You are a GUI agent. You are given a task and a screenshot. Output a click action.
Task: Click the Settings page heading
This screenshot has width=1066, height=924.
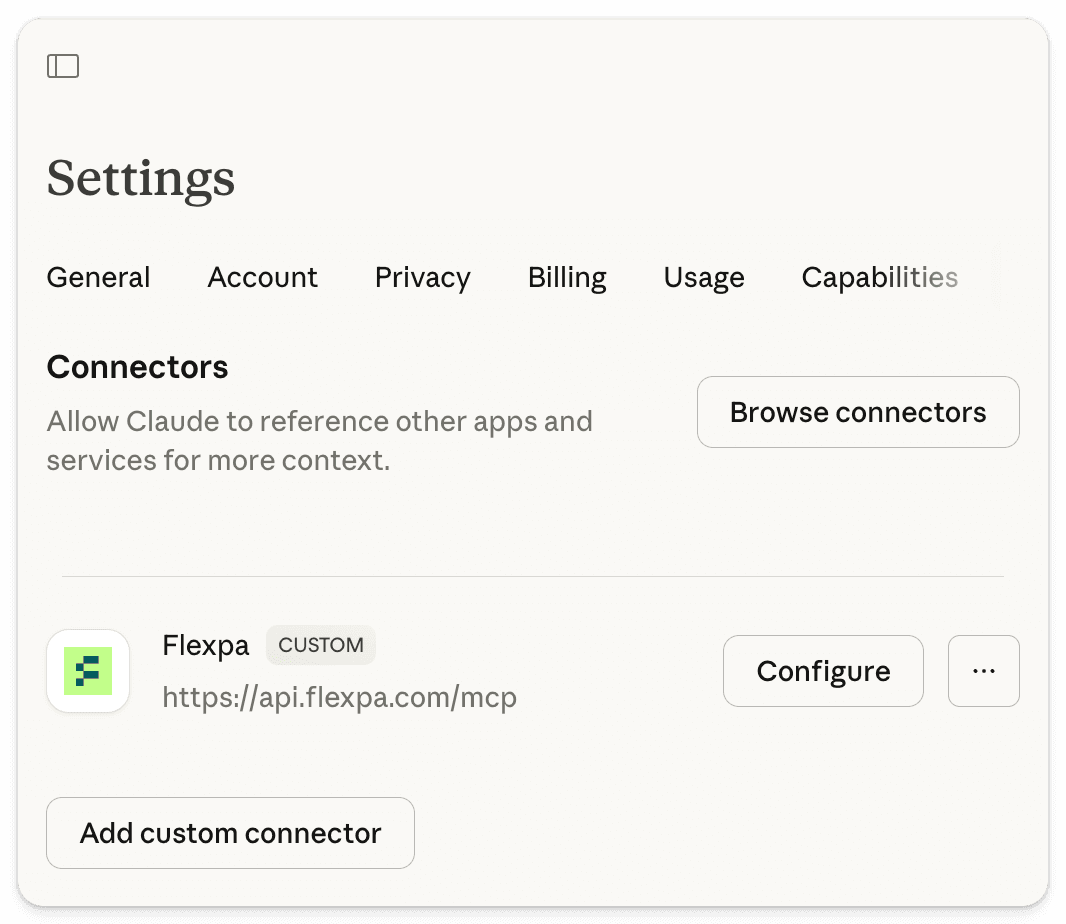[x=140, y=180]
